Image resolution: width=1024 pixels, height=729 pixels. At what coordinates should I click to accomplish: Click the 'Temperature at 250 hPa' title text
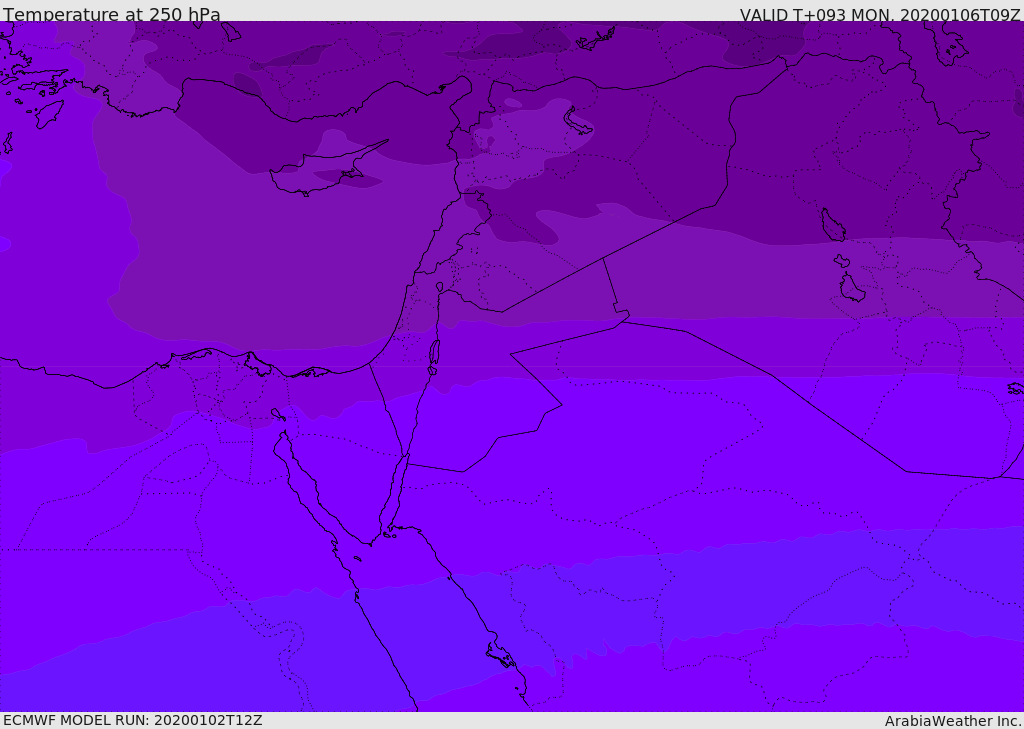tap(112, 14)
